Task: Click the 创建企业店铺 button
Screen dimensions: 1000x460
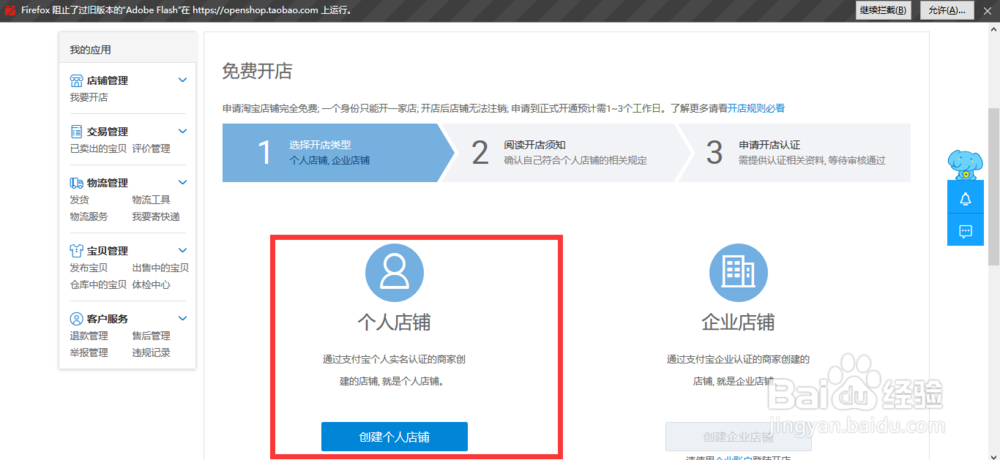Action: pyautogui.click(x=739, y=436)
